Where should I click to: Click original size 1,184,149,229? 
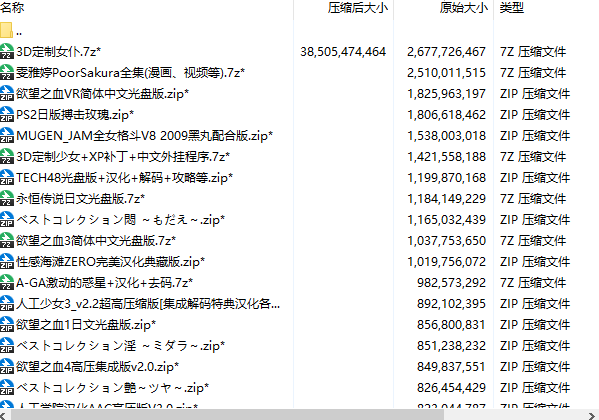click(x=446, y=199)
